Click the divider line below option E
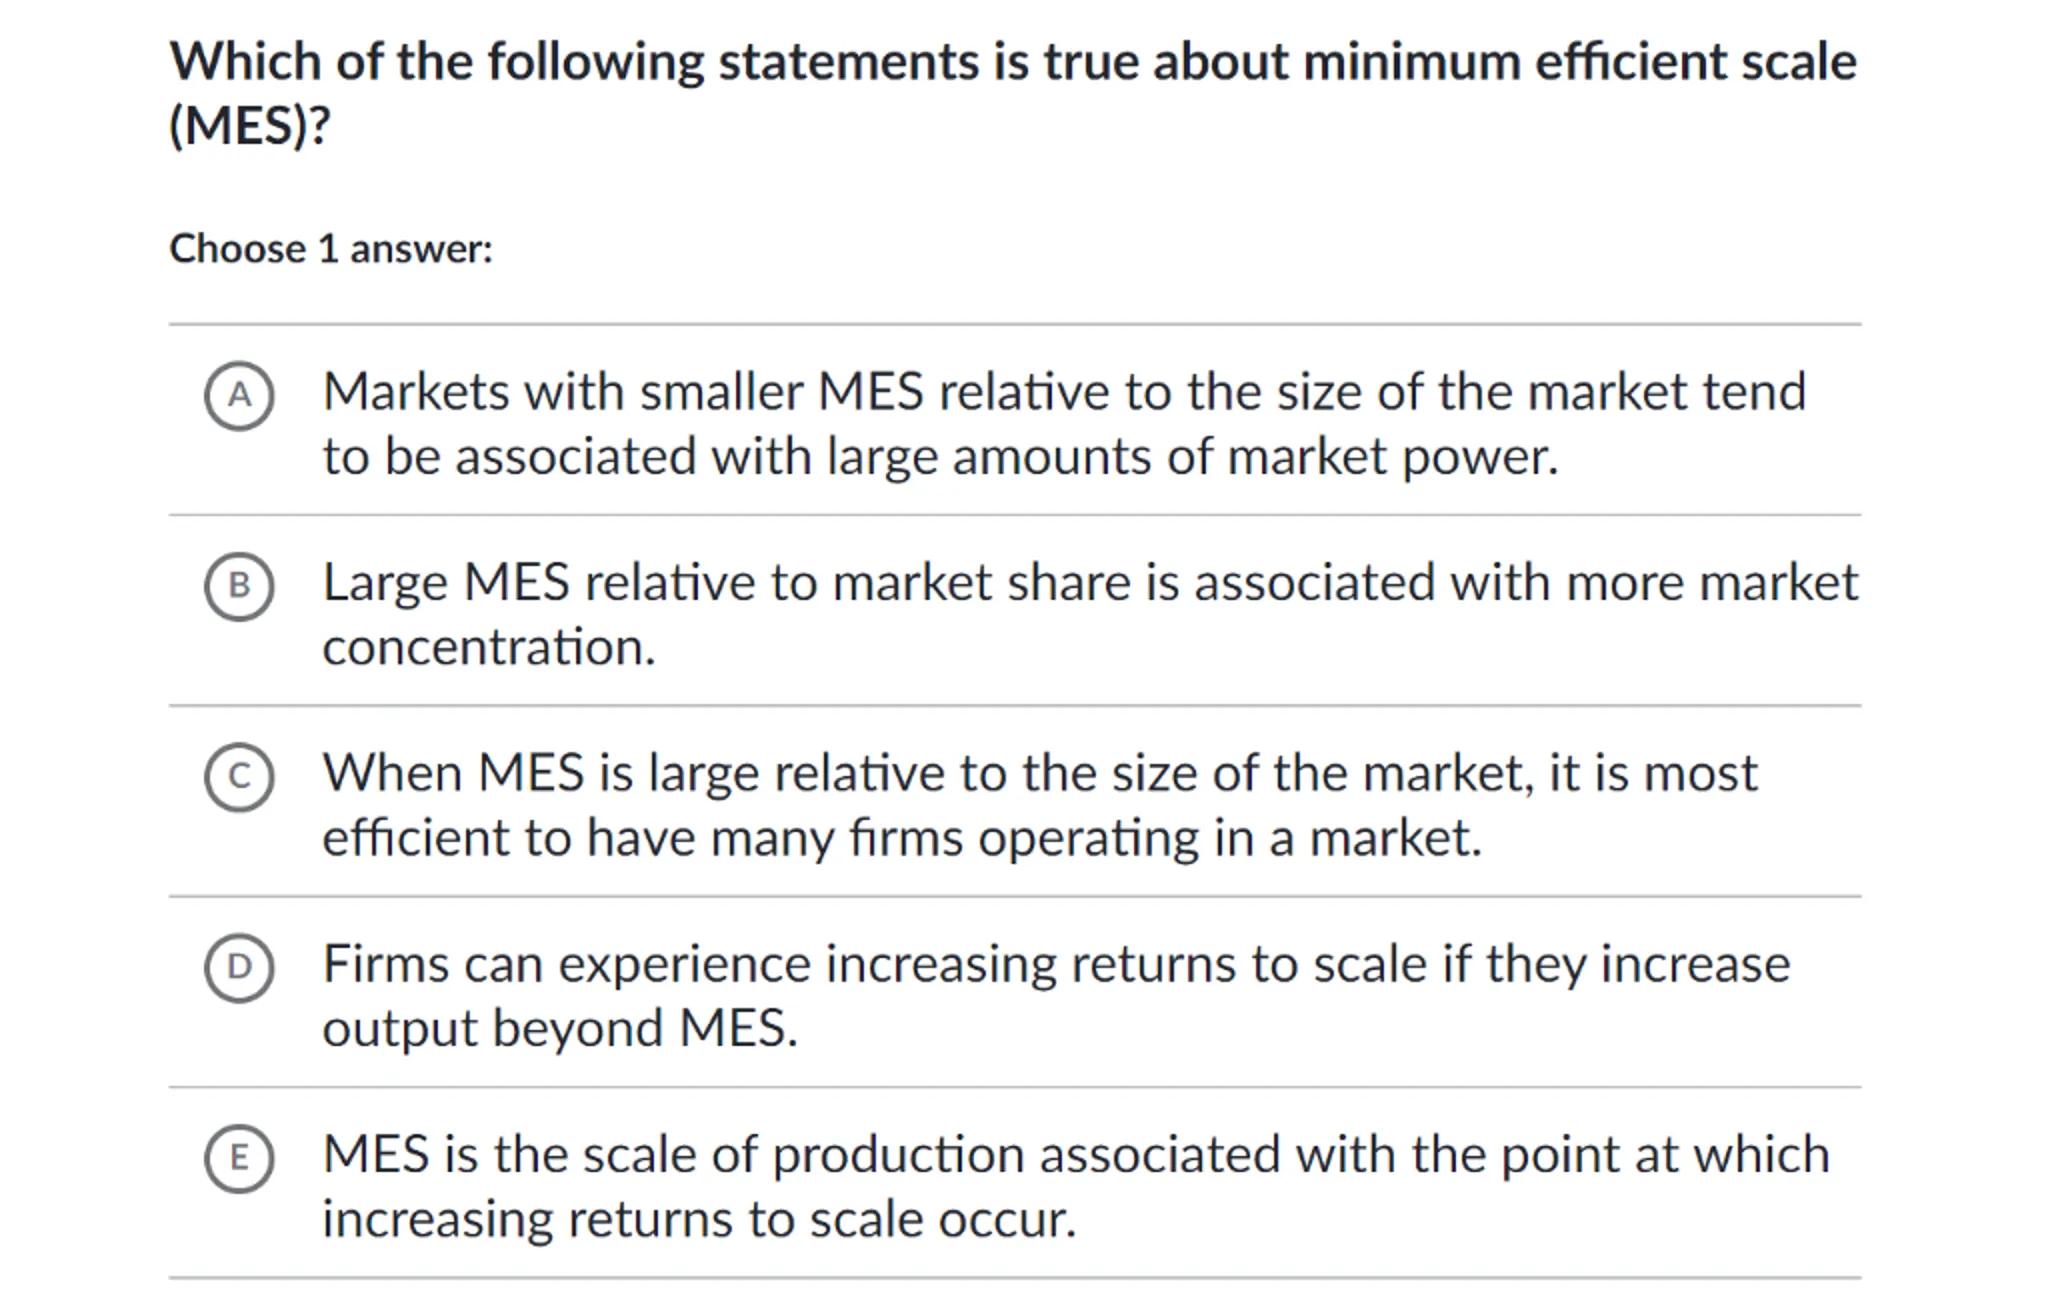Viewport: 2047px width, 1315px height. [x=1014, y=1278]
